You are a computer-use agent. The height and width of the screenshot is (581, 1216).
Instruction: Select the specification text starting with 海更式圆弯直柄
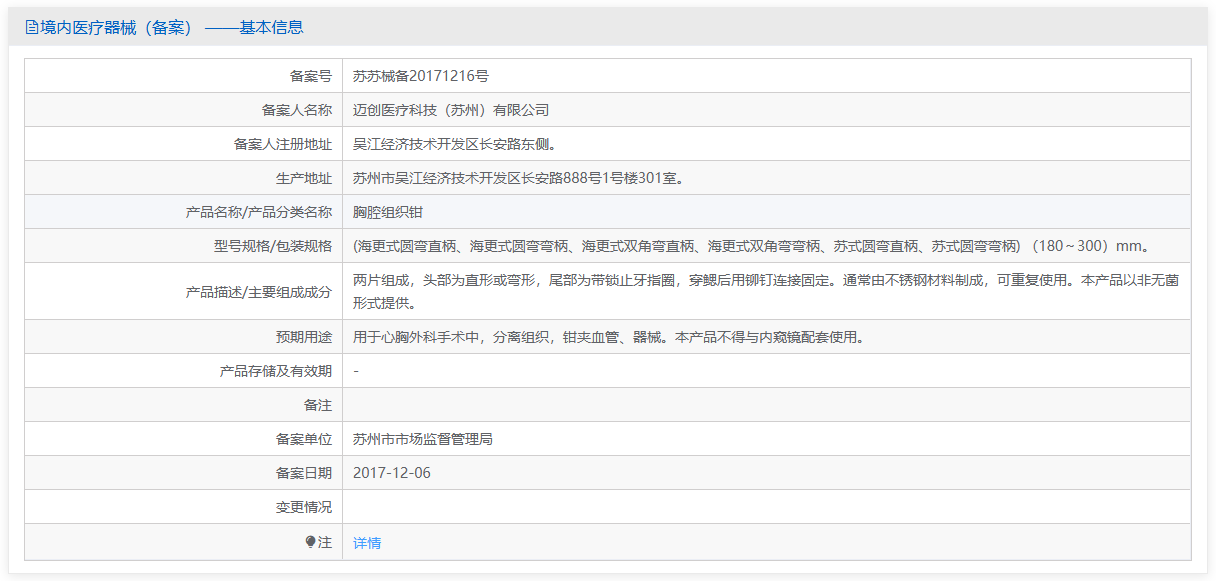click(753, 246)
